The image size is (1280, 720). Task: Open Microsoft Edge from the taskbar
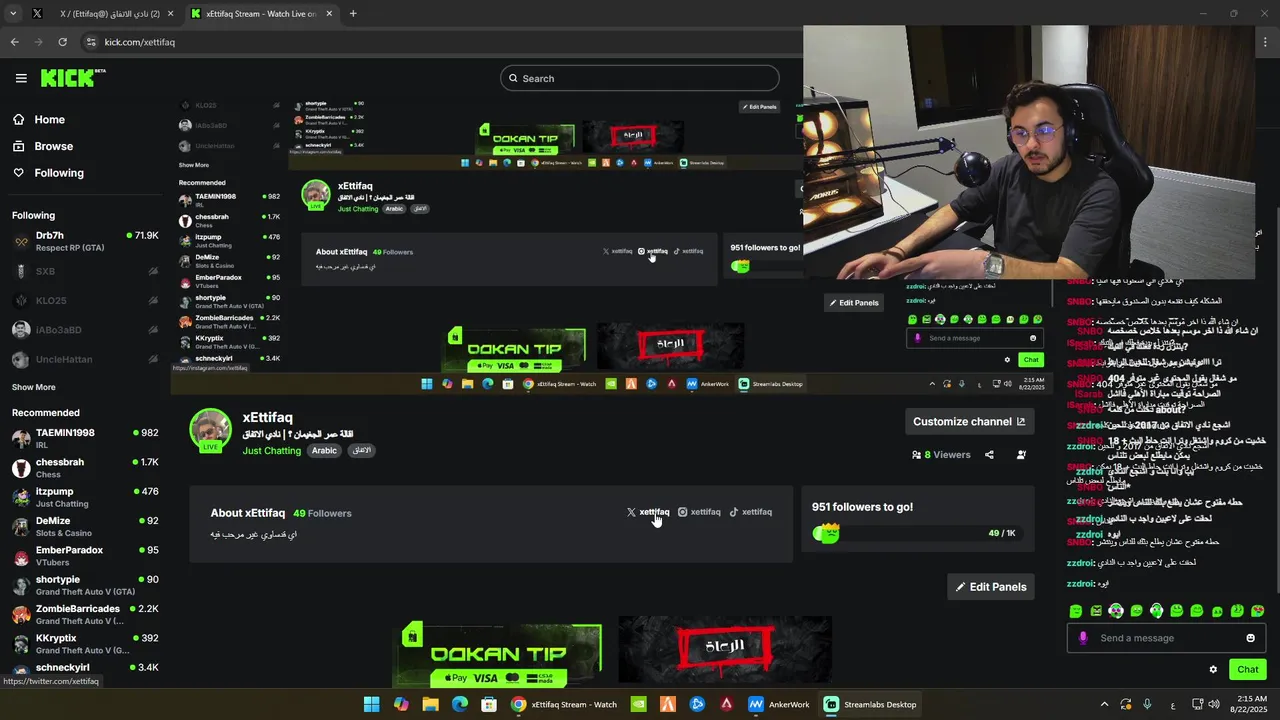point(460,705)
